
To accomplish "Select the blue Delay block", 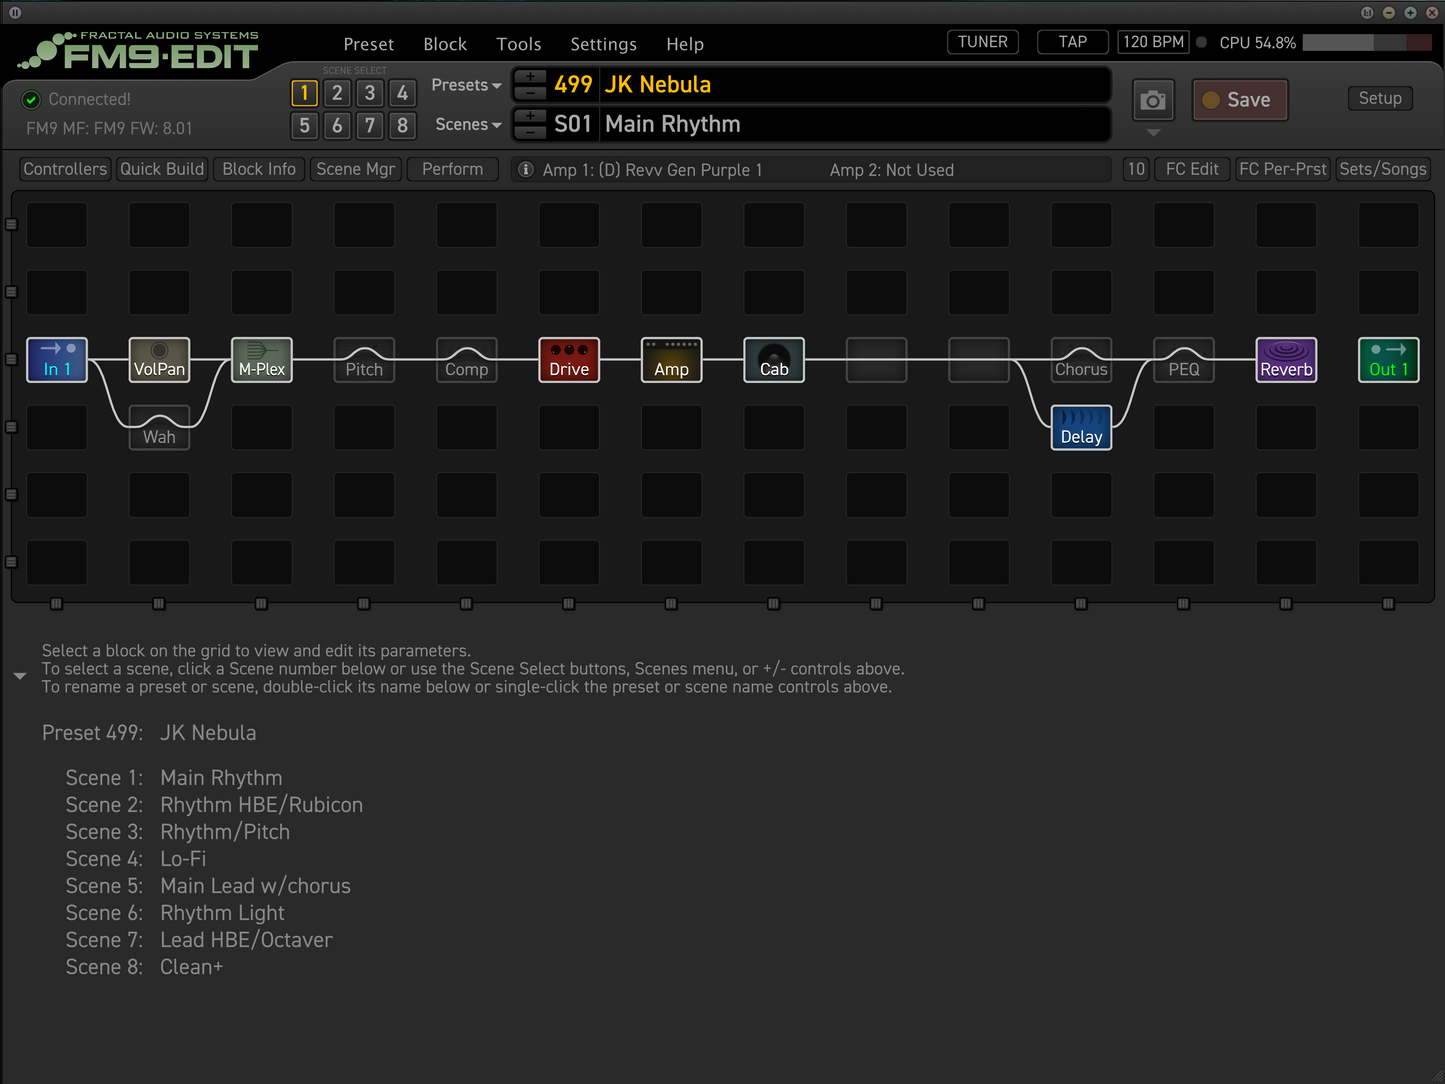I will pos(1081,428).
